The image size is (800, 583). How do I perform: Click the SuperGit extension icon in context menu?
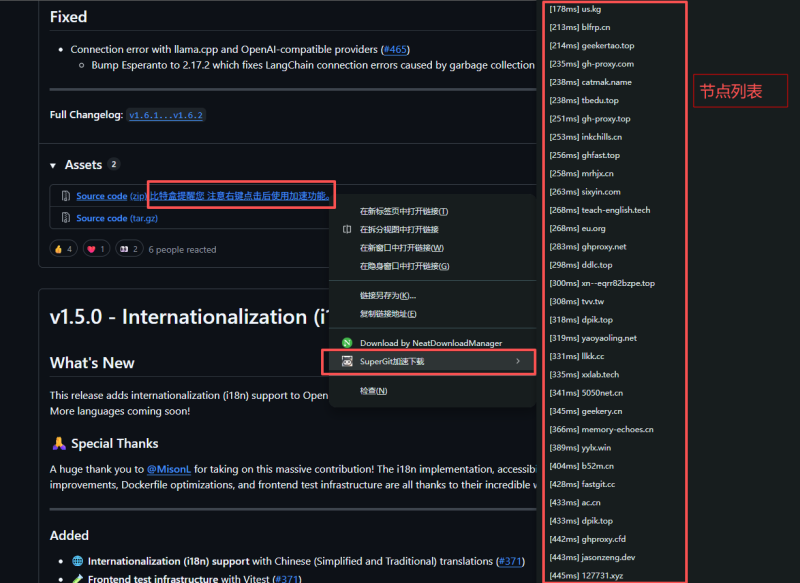coord(347,361)
